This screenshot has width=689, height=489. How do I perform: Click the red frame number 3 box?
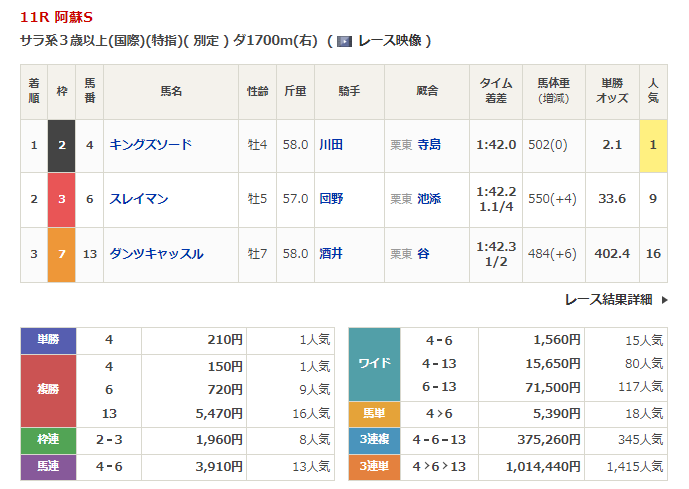(62, 199)
